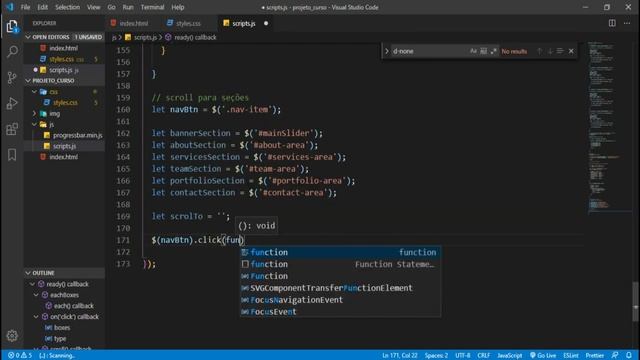The image size is (640, 360).
Task: Change language mode via JavaScript
Action: [x=509, y=356]
